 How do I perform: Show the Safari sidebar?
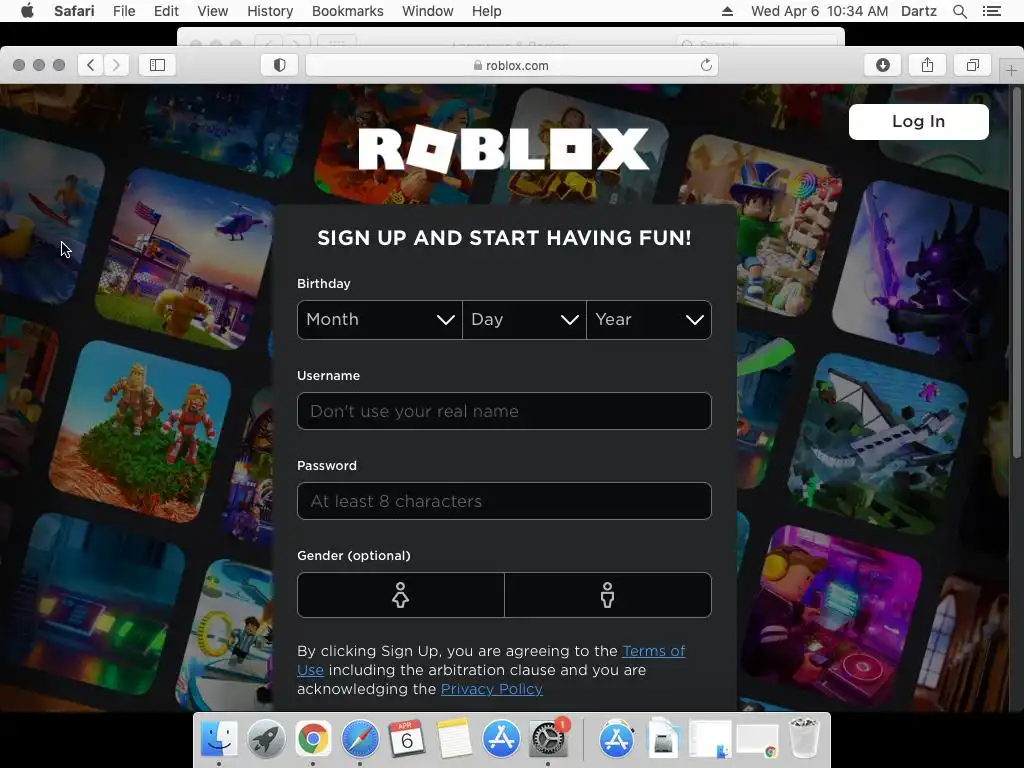coord(157,65)
